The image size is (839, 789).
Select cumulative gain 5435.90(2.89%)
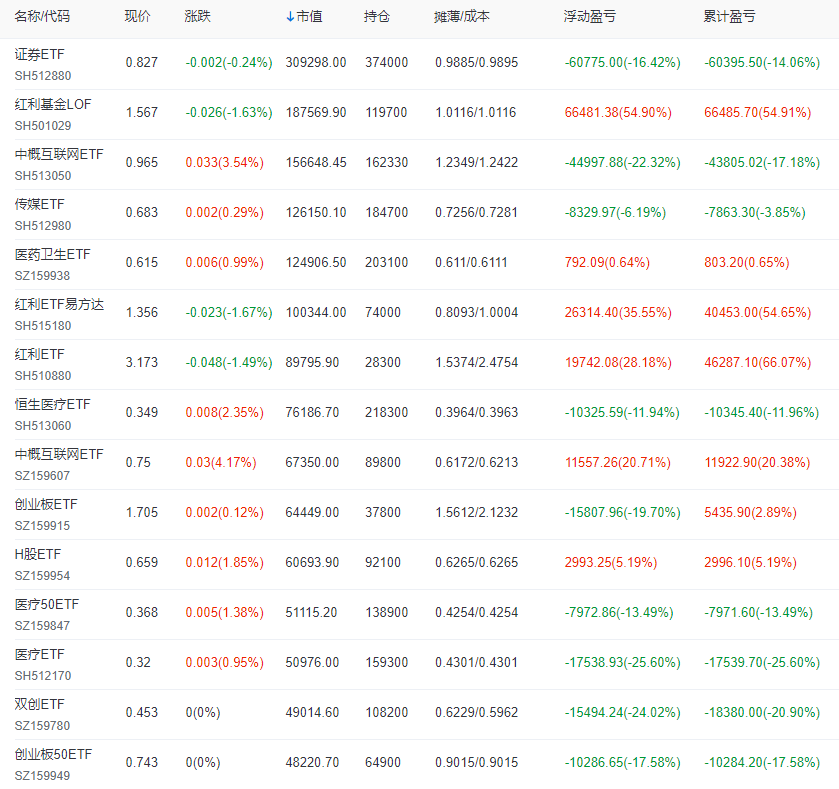pyautogui.click(x=751, y=513)
